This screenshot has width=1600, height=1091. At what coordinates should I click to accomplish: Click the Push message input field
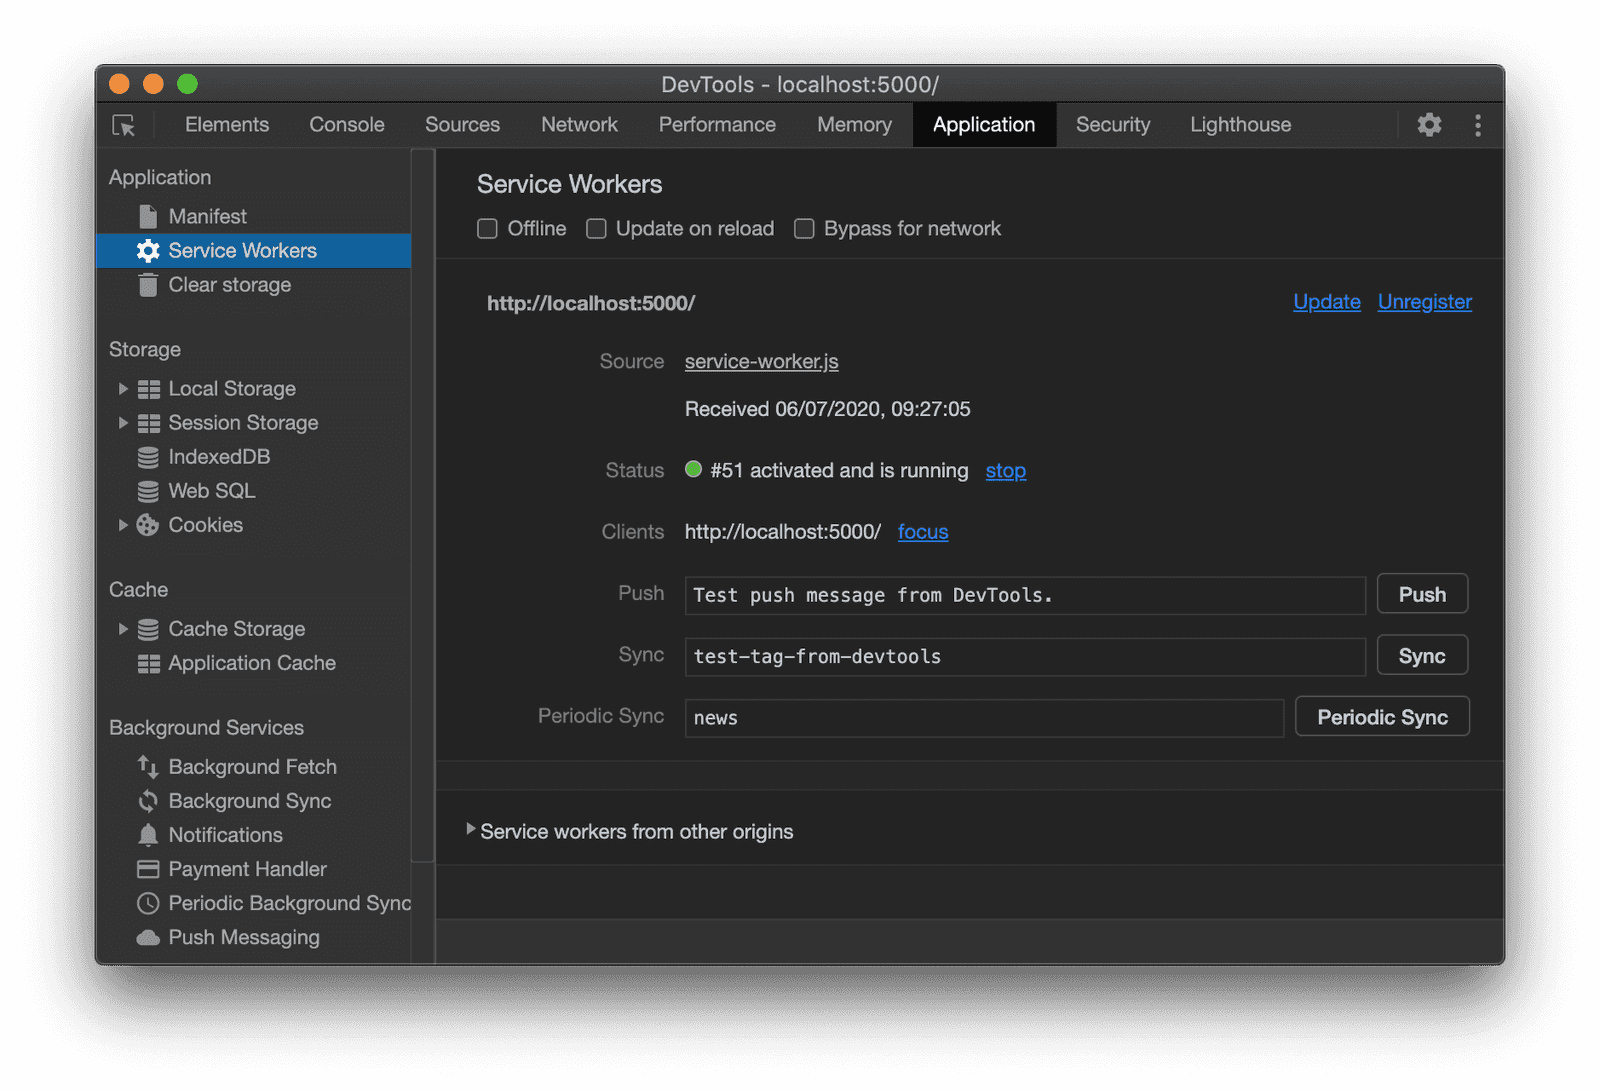[1024, 596]
